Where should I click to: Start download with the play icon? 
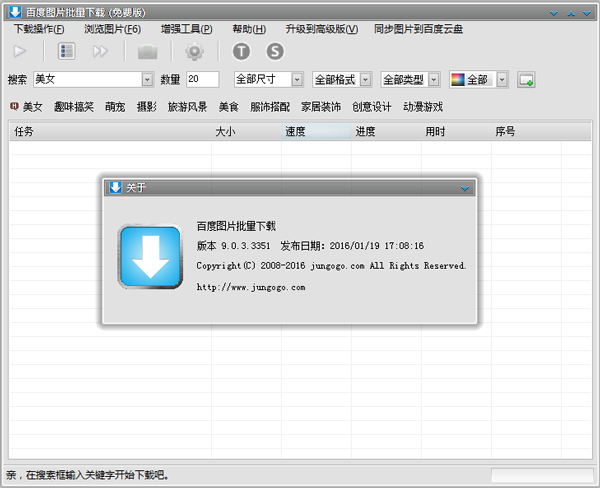pos(20,51)
